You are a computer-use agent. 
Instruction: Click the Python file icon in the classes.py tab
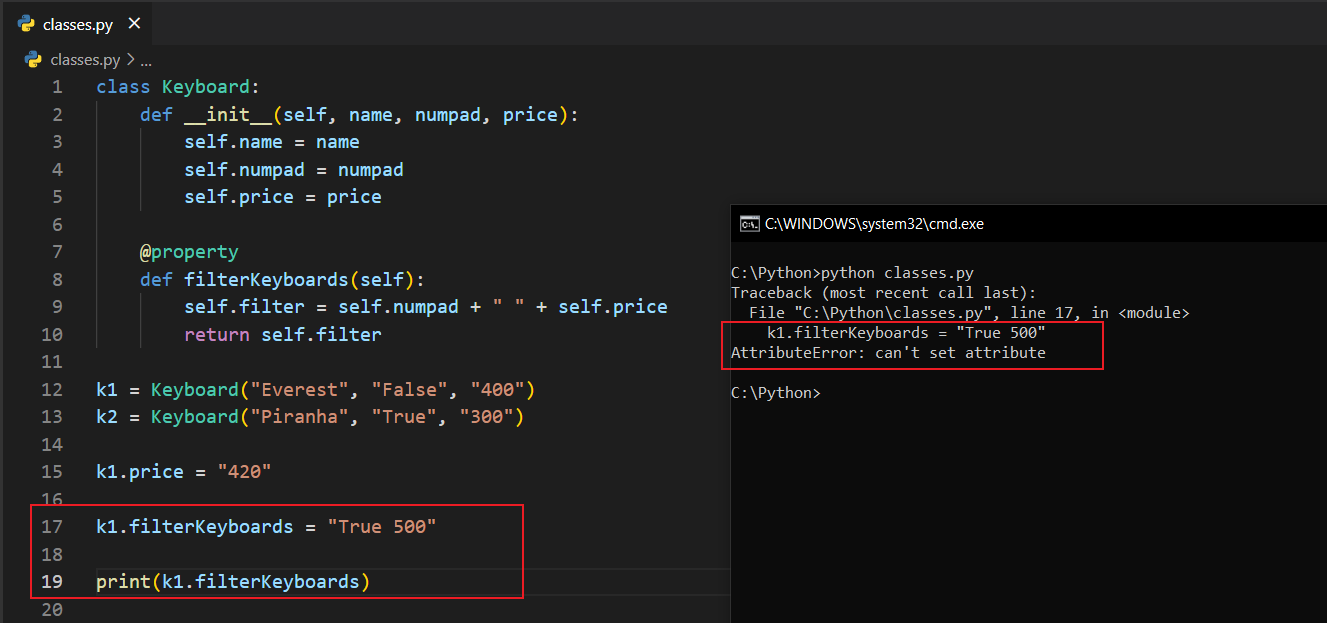(27, 24)
